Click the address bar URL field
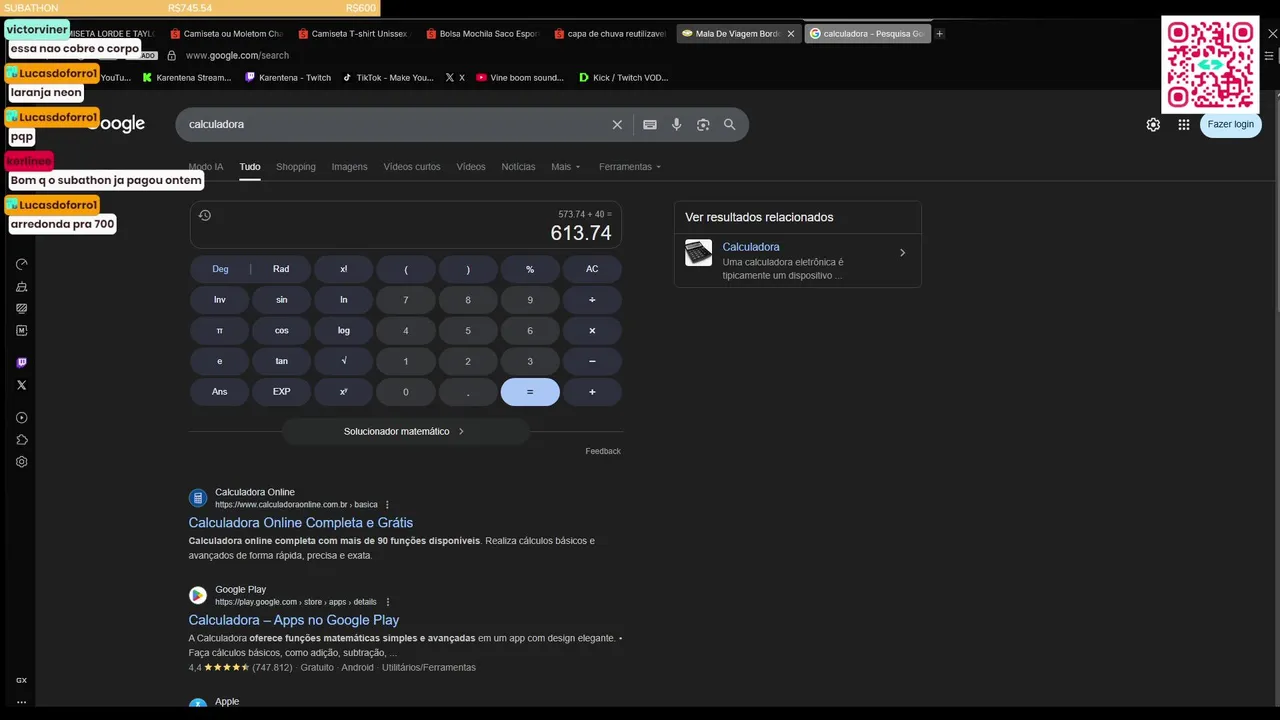This screenshot has width=1280, height=720. [x=237, y=56]
